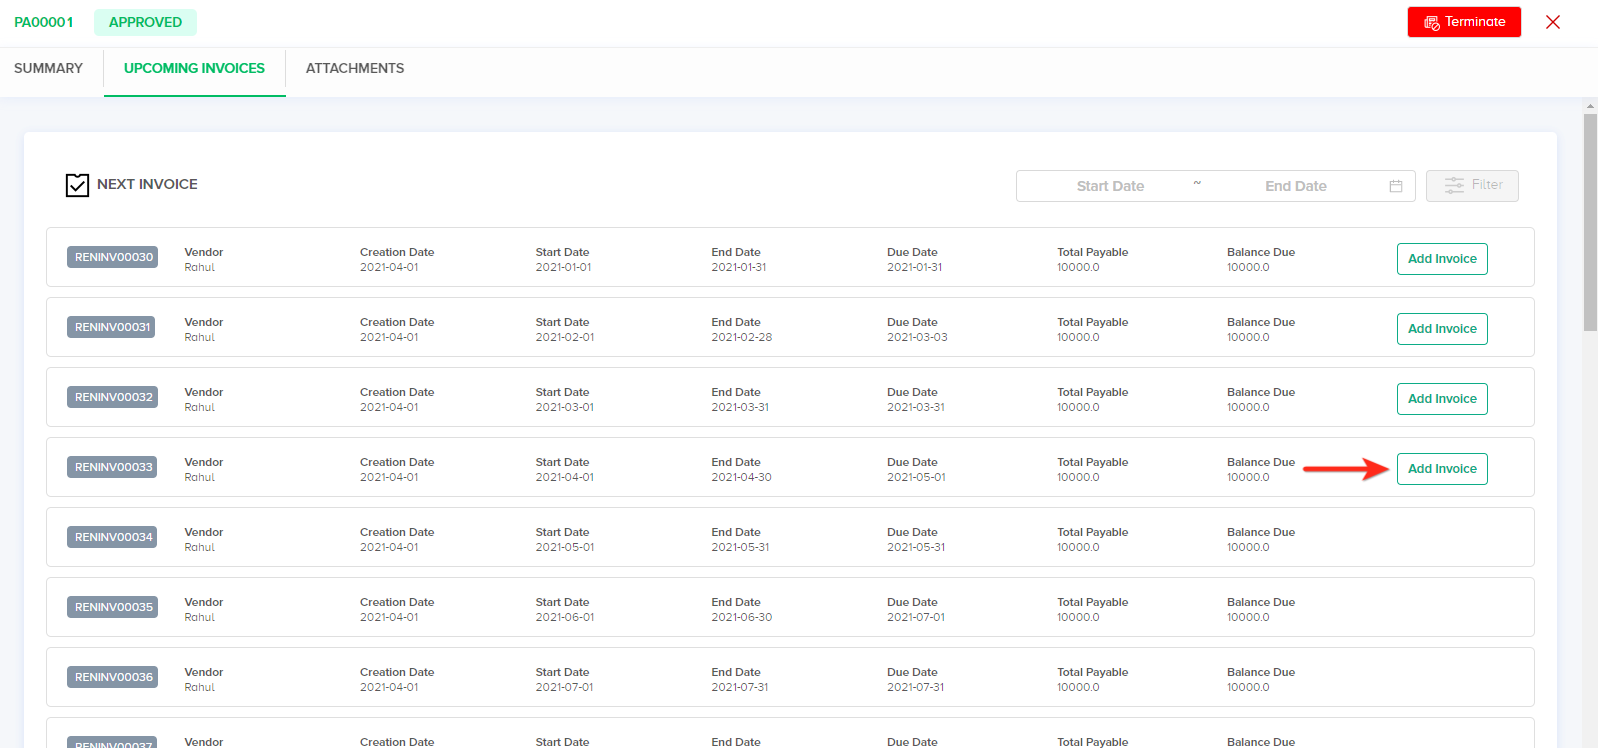Click the vertical scrollbar thumb
The image size is (1598, 748).
1590,221
